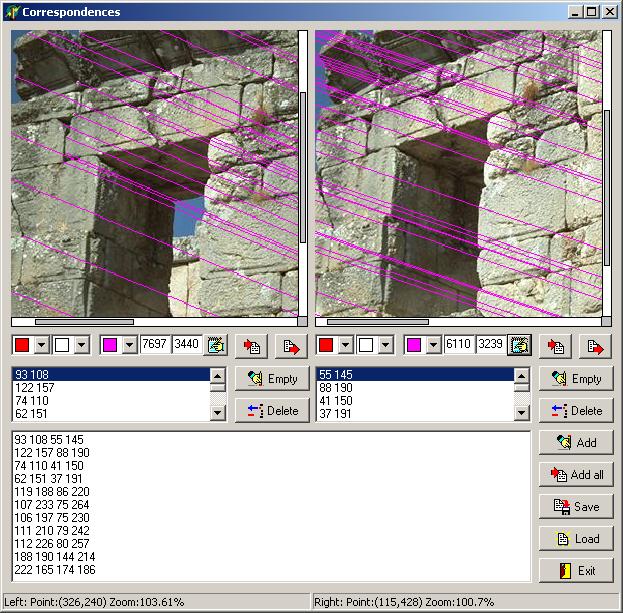The height and width of the screenshot is (613, 623).
Task: Click right panel magenta color swatch
Action: 414,345
